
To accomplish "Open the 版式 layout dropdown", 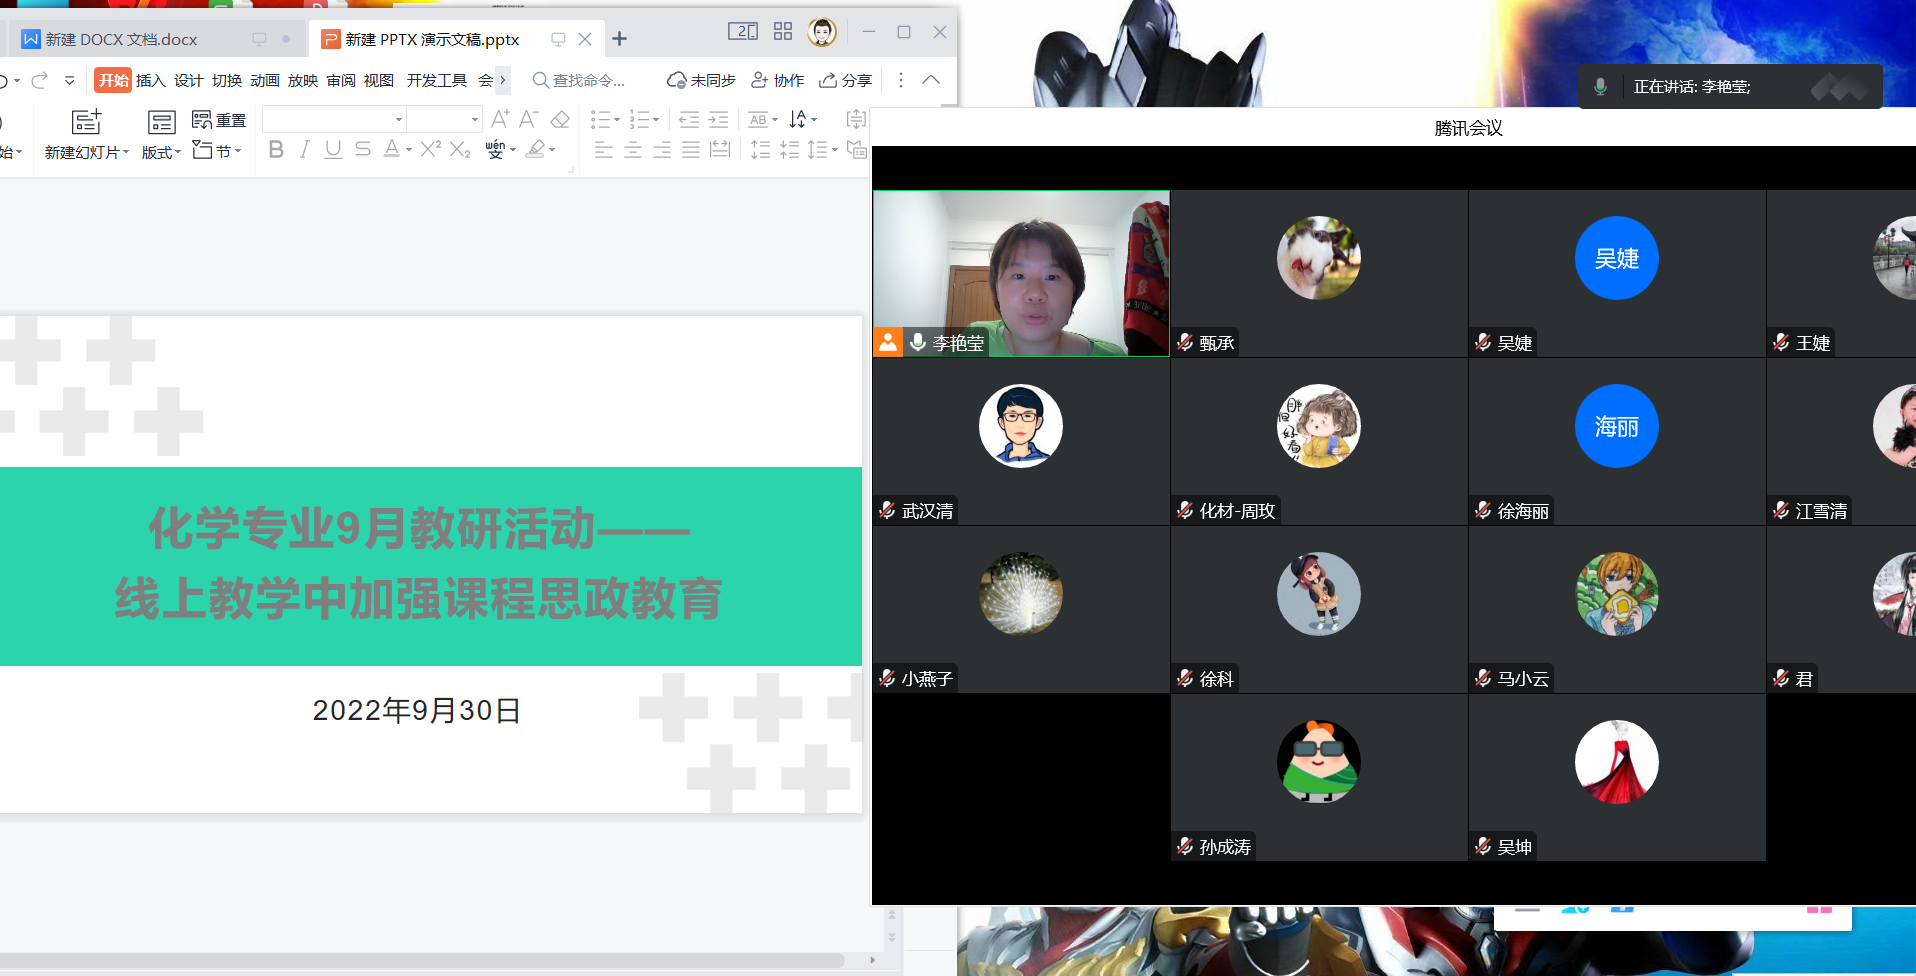I will click(161, 152).
